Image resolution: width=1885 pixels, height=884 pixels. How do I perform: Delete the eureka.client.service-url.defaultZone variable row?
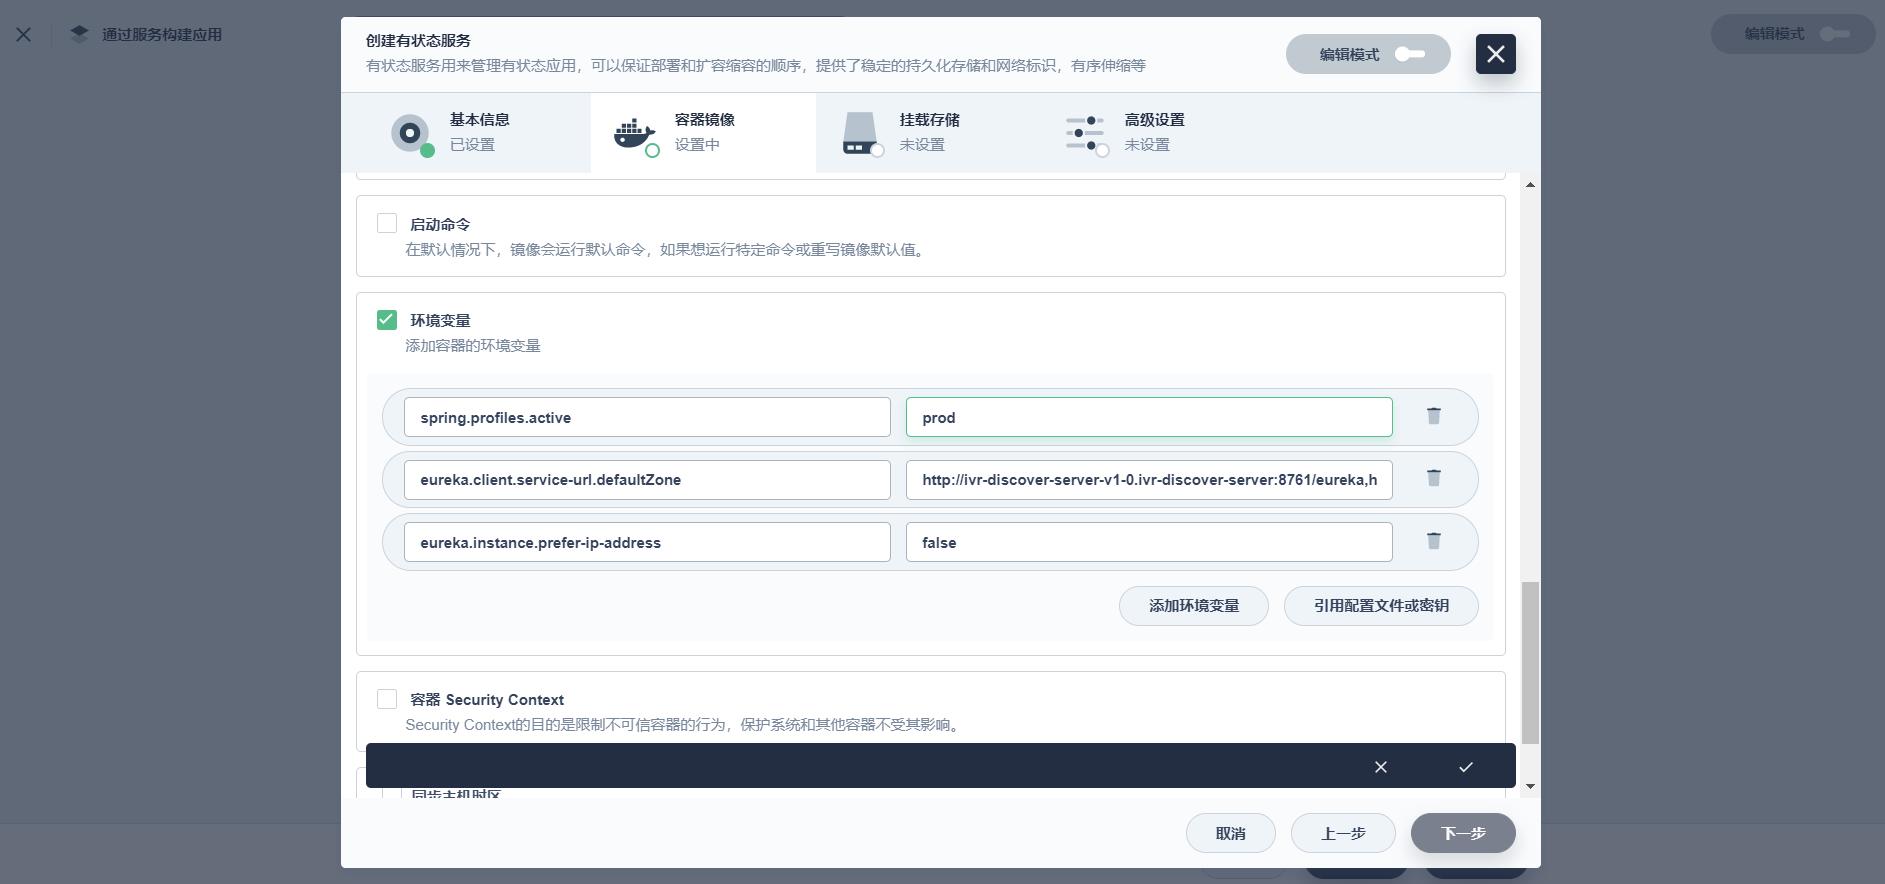click(1433, 478)
